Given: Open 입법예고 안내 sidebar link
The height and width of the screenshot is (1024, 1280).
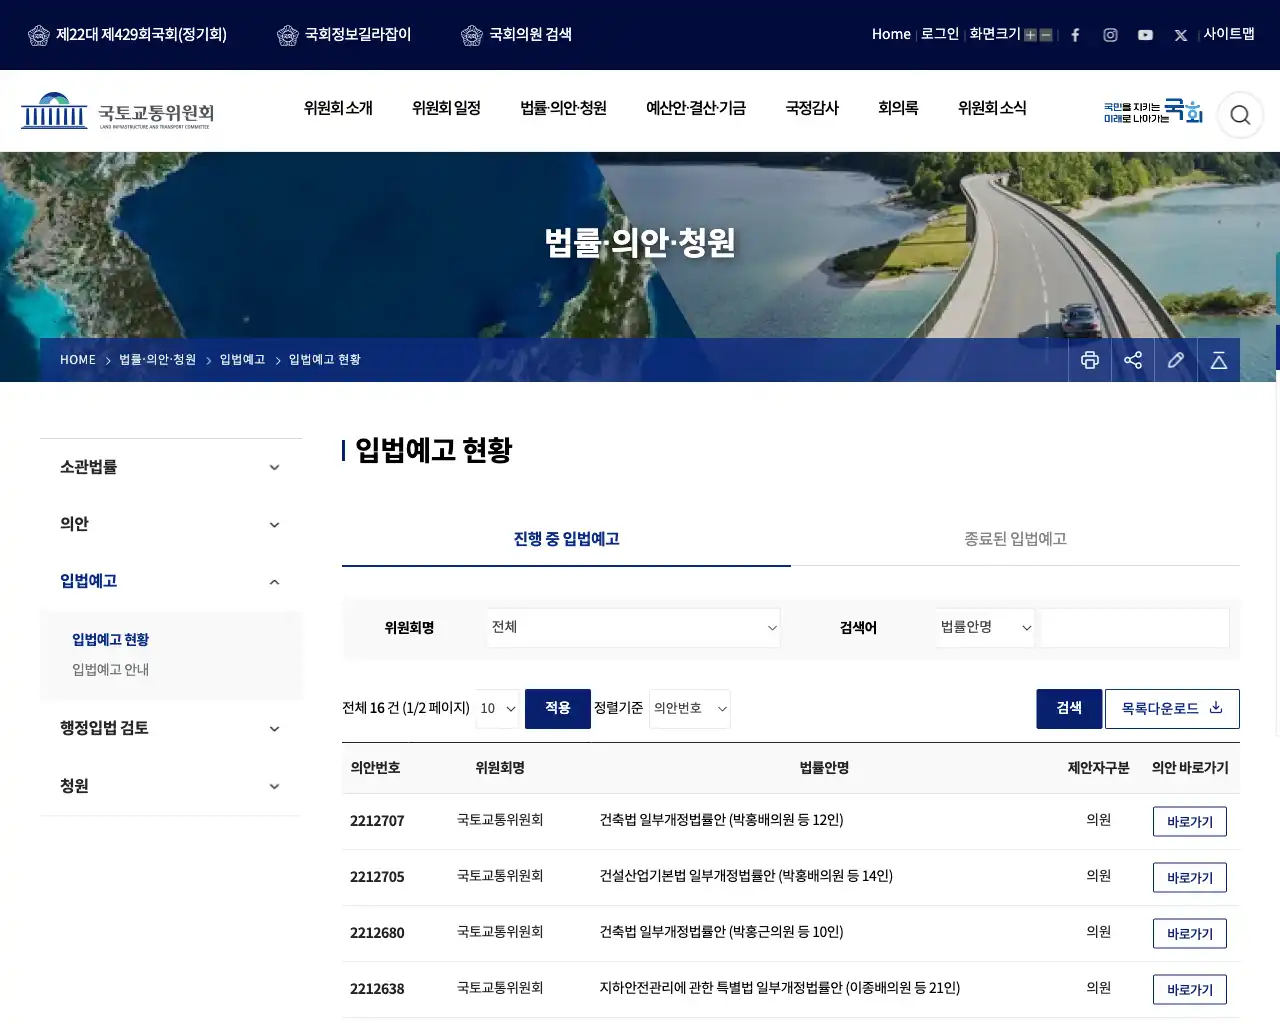Looking at the screenshot, I should click(x=110, y=670).
